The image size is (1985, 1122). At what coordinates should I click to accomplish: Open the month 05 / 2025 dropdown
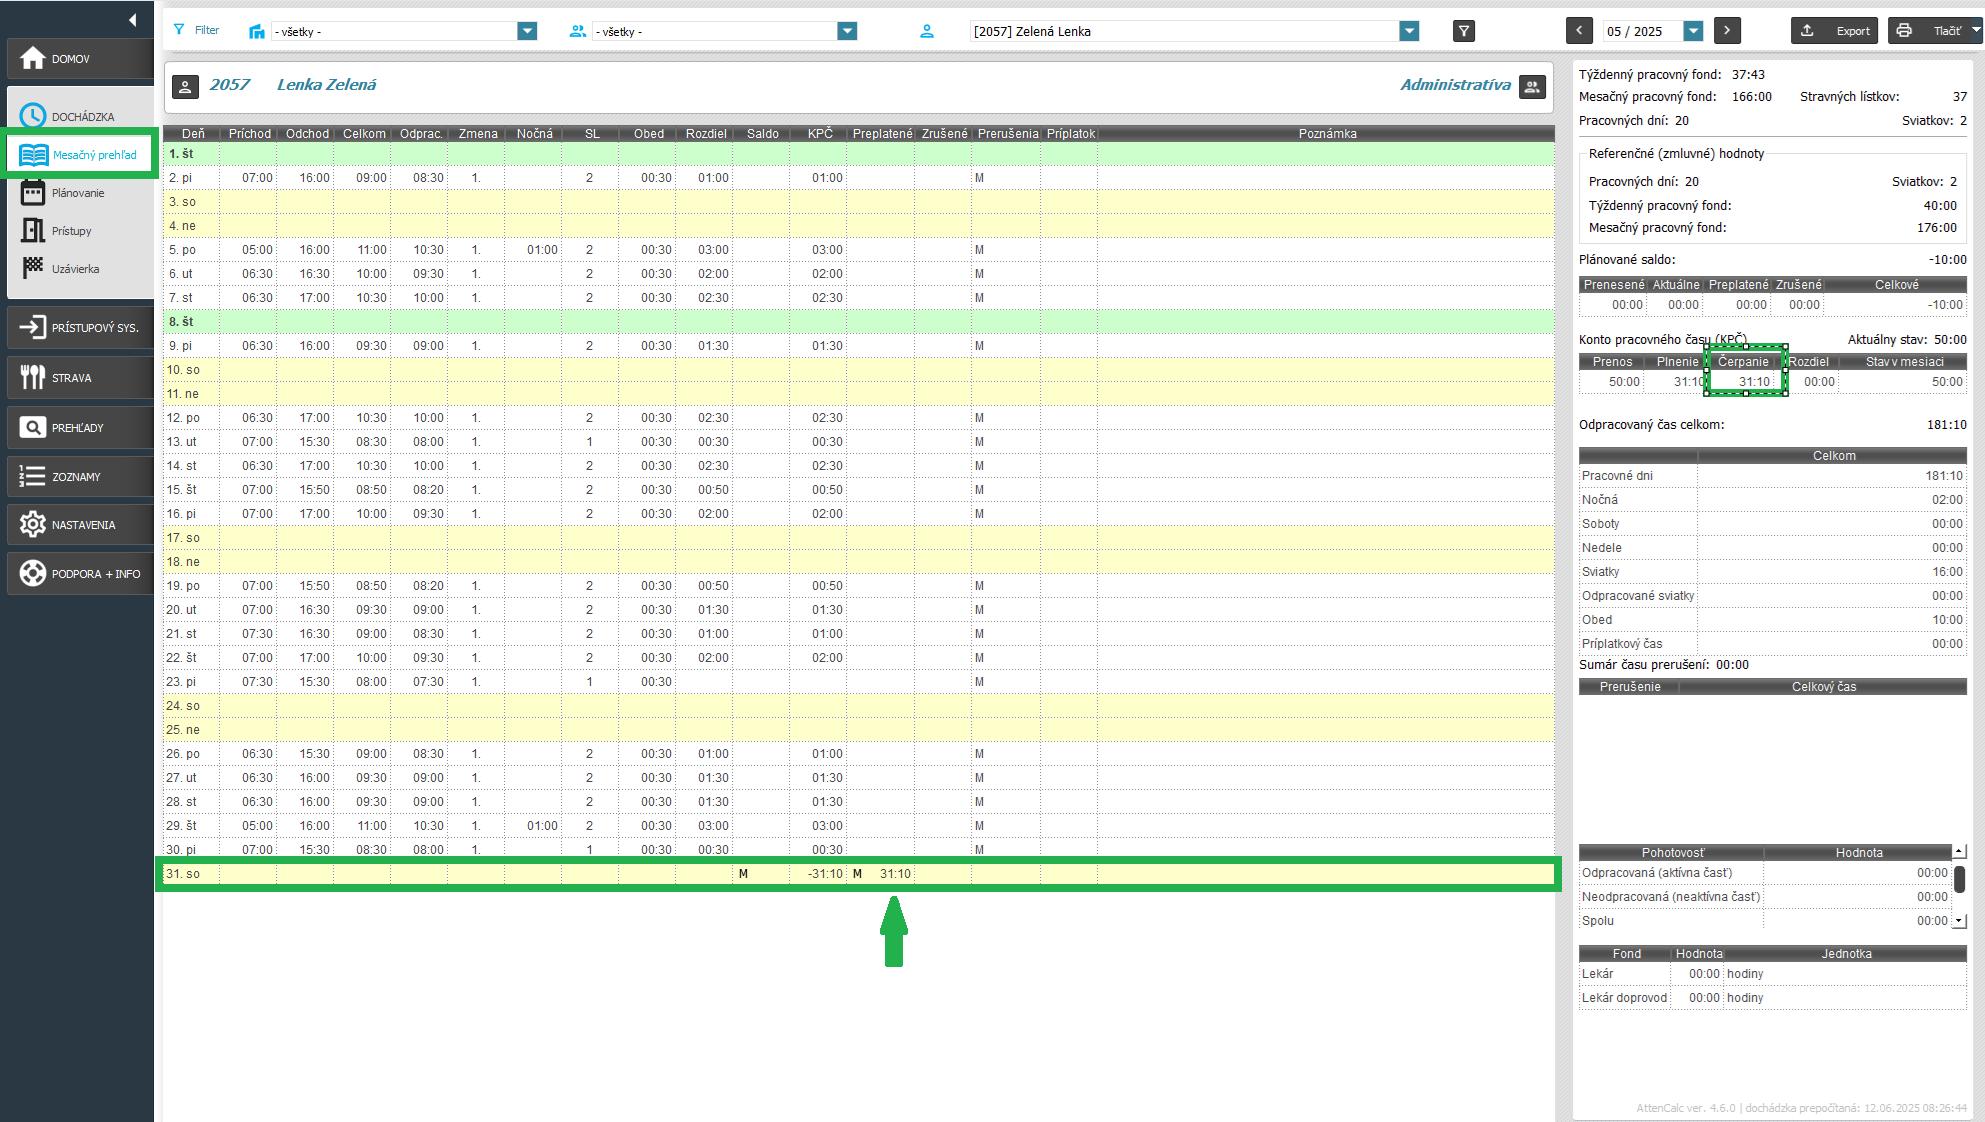coord(1693,31)
